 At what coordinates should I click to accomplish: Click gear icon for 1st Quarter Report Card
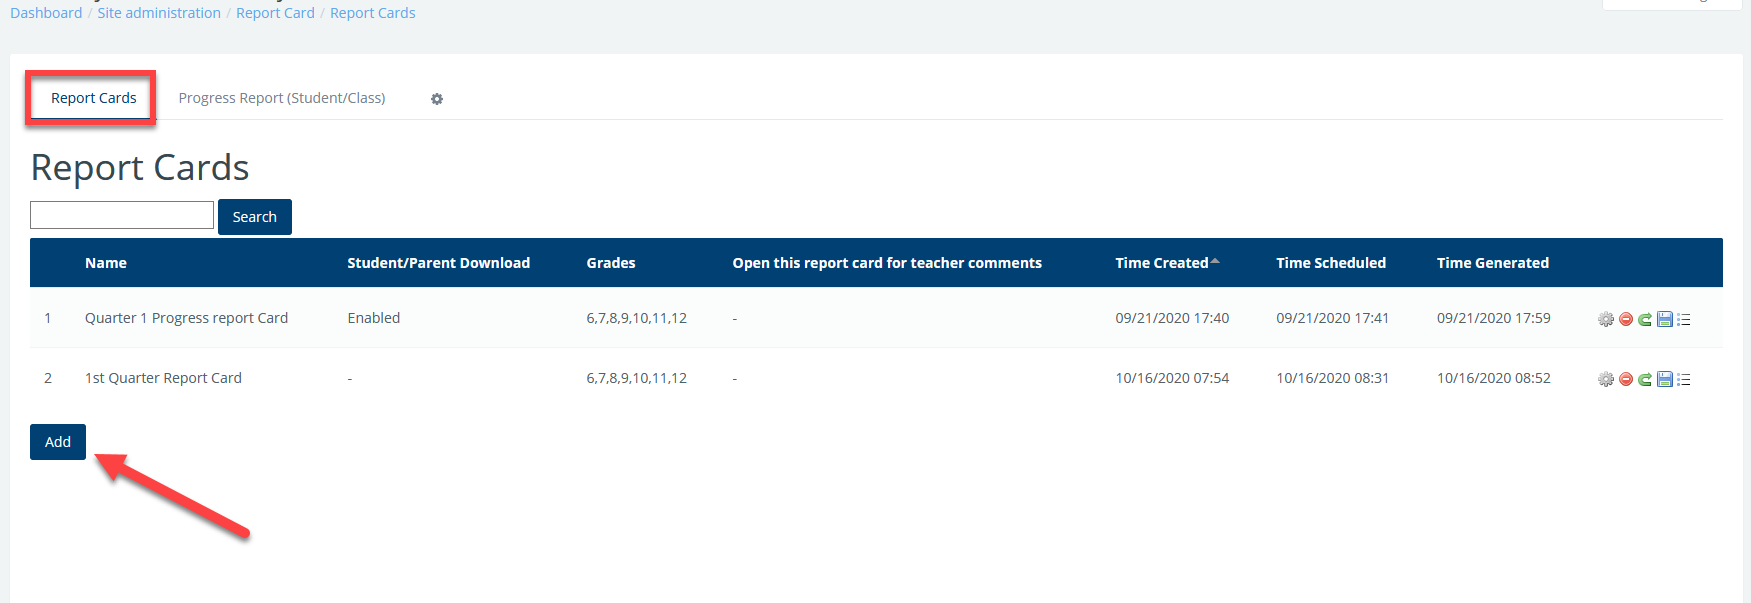pyautogui.click(x=1605, y=379)
